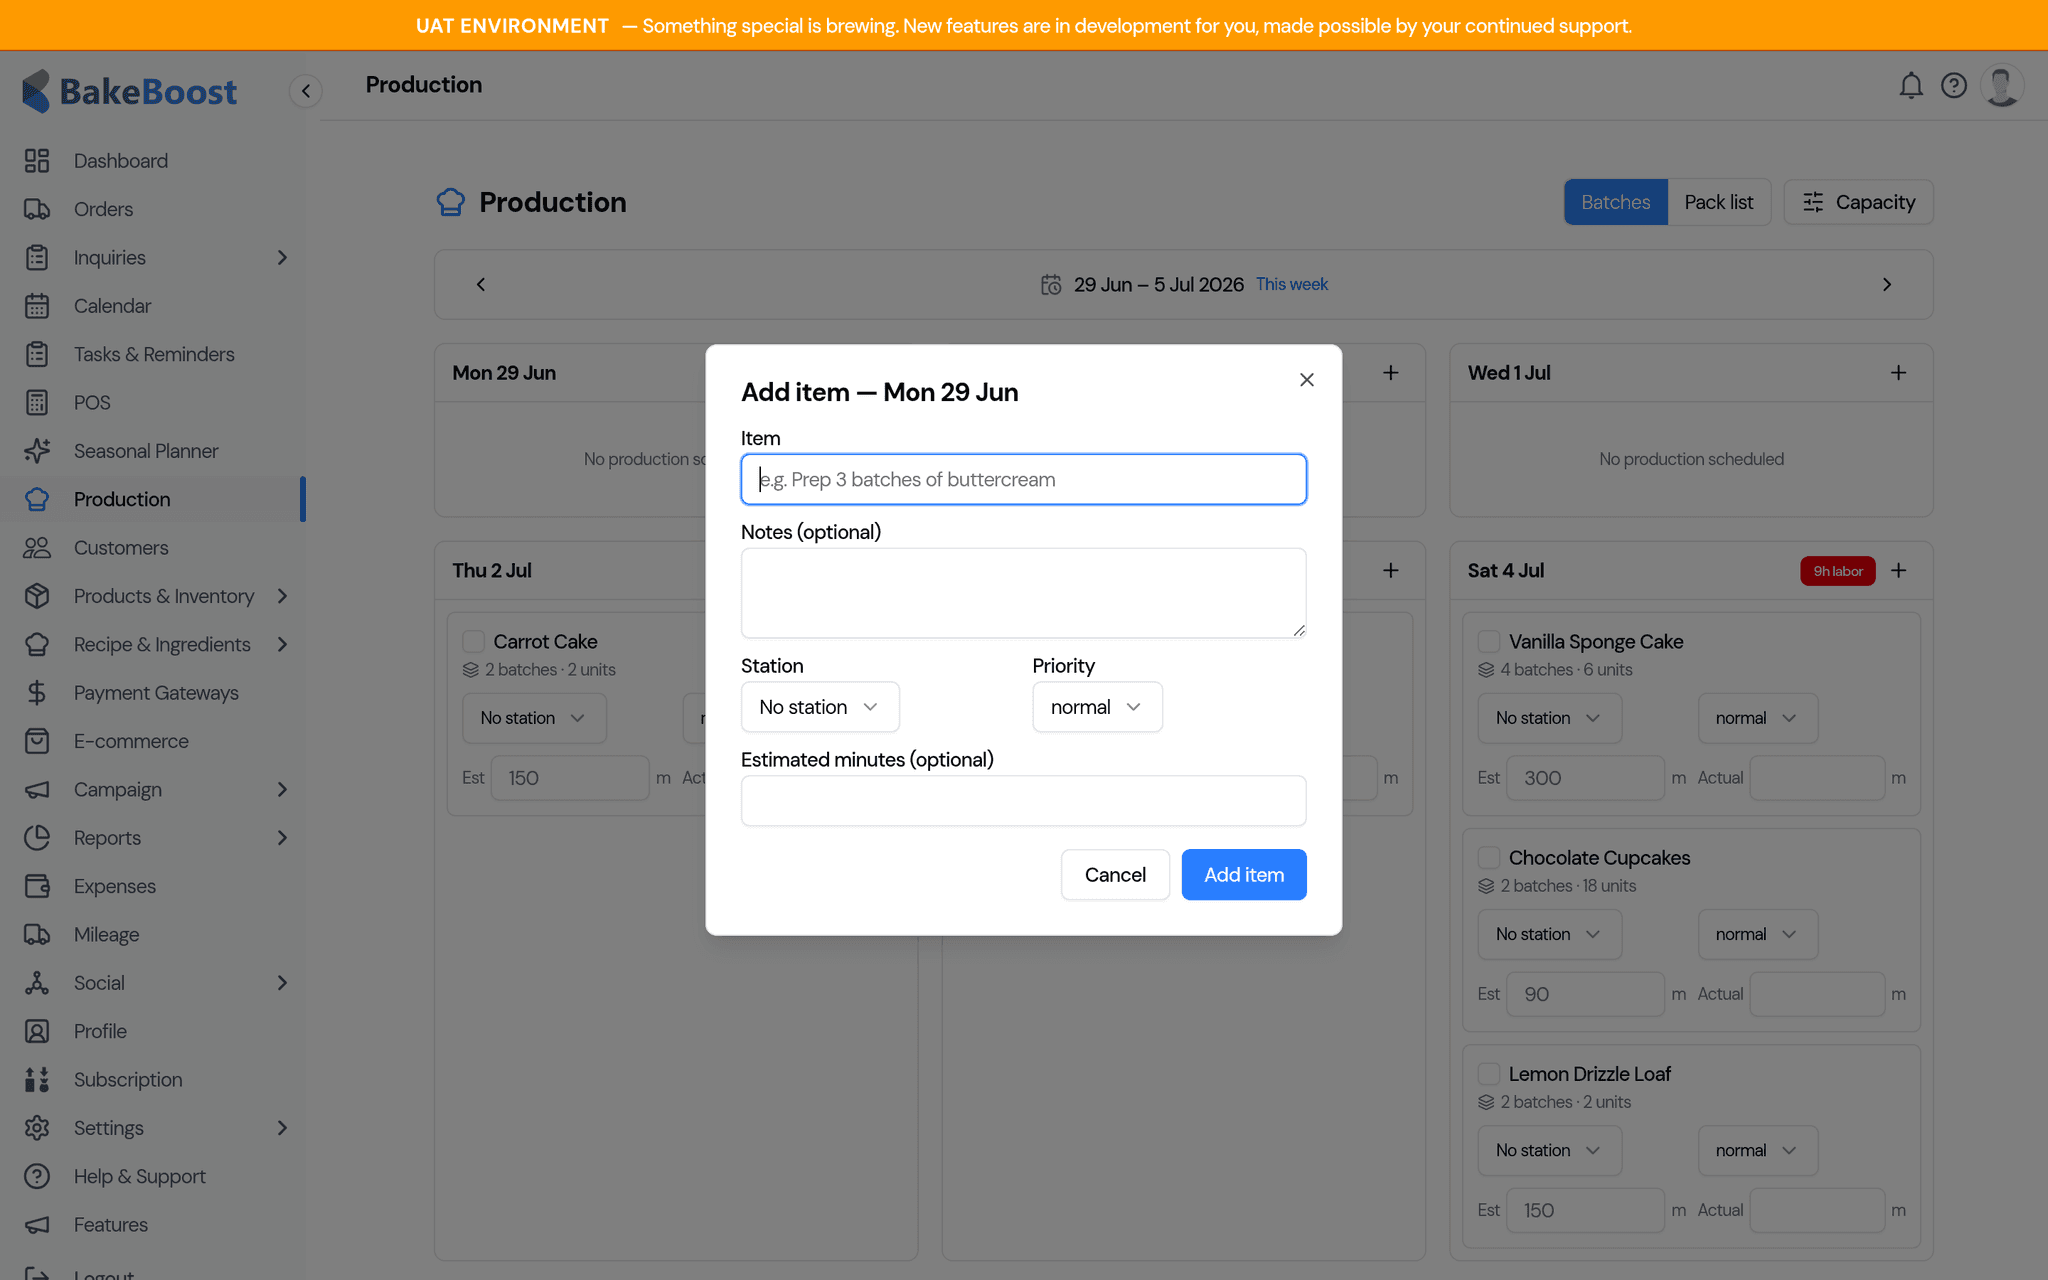
Task: Click the Add item button
Action: [x=1244, y=875]
